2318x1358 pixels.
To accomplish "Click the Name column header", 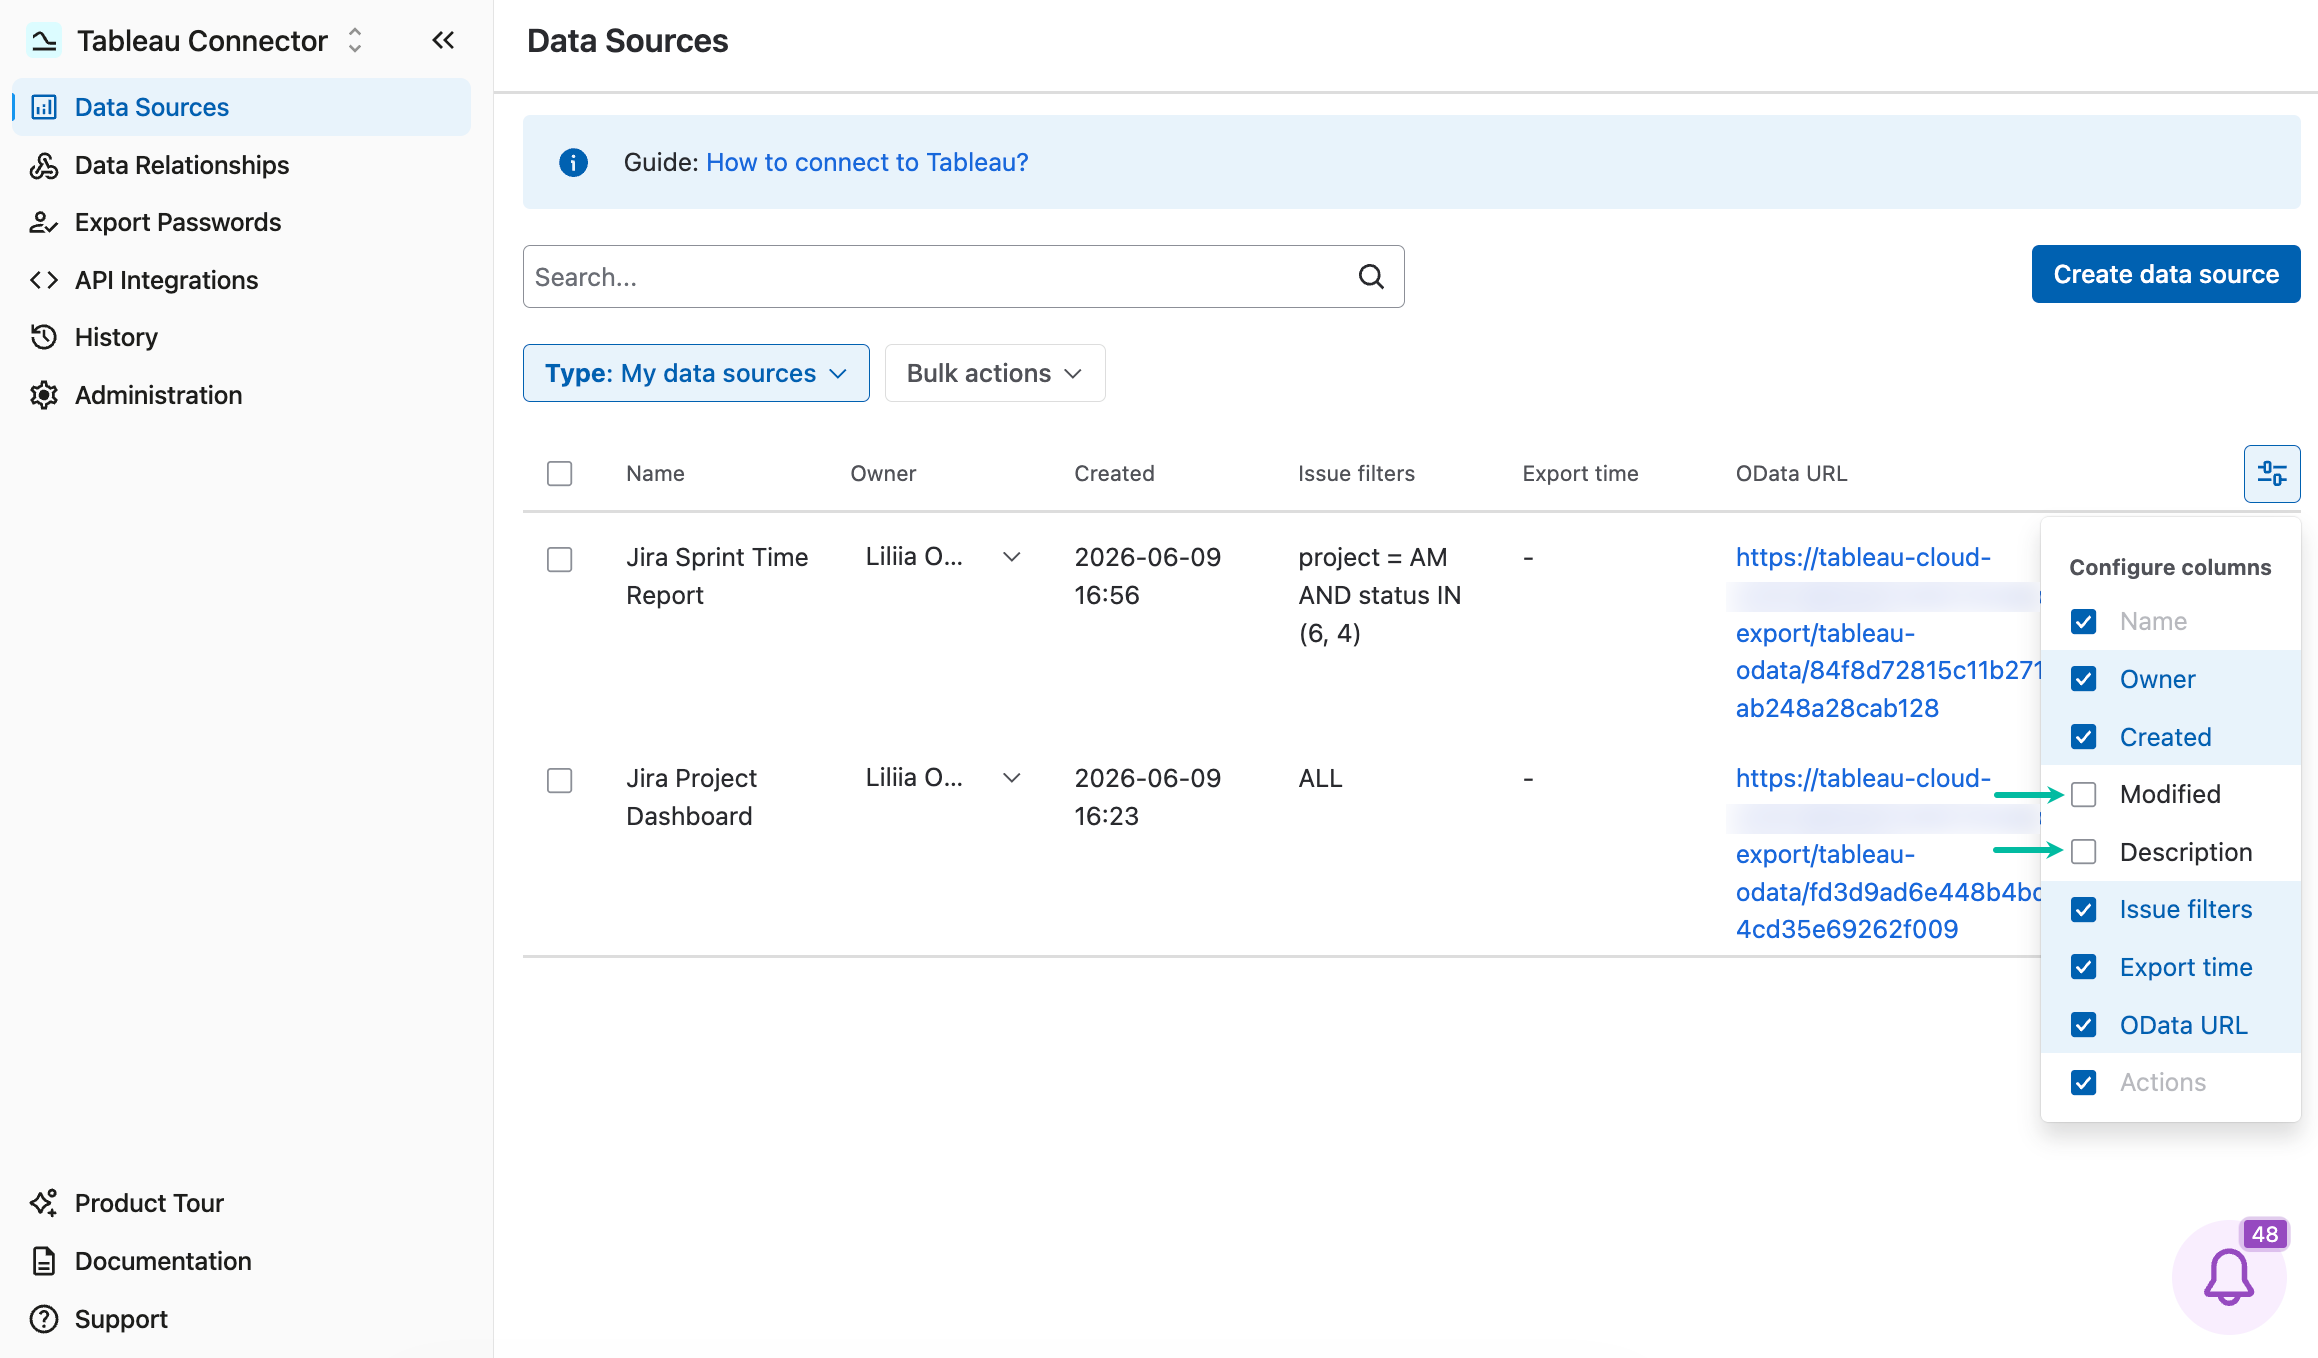I will [x=655, y=473].
